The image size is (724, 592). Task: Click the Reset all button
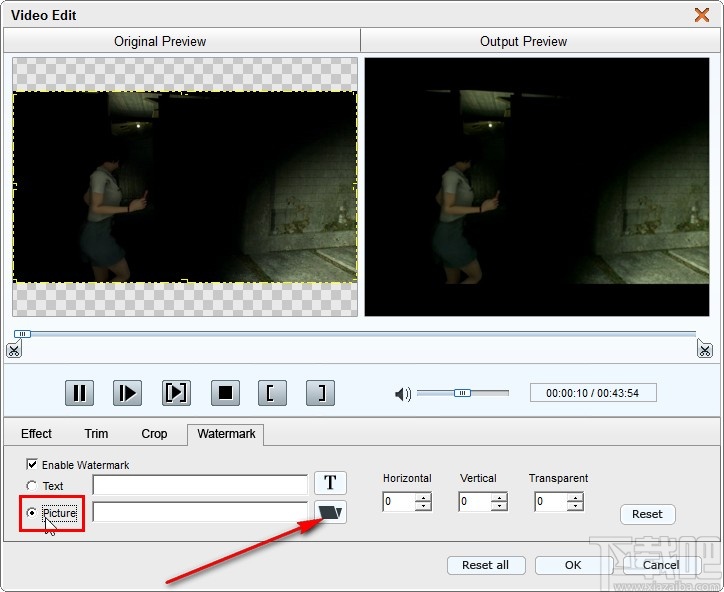(x=486, y=565)
